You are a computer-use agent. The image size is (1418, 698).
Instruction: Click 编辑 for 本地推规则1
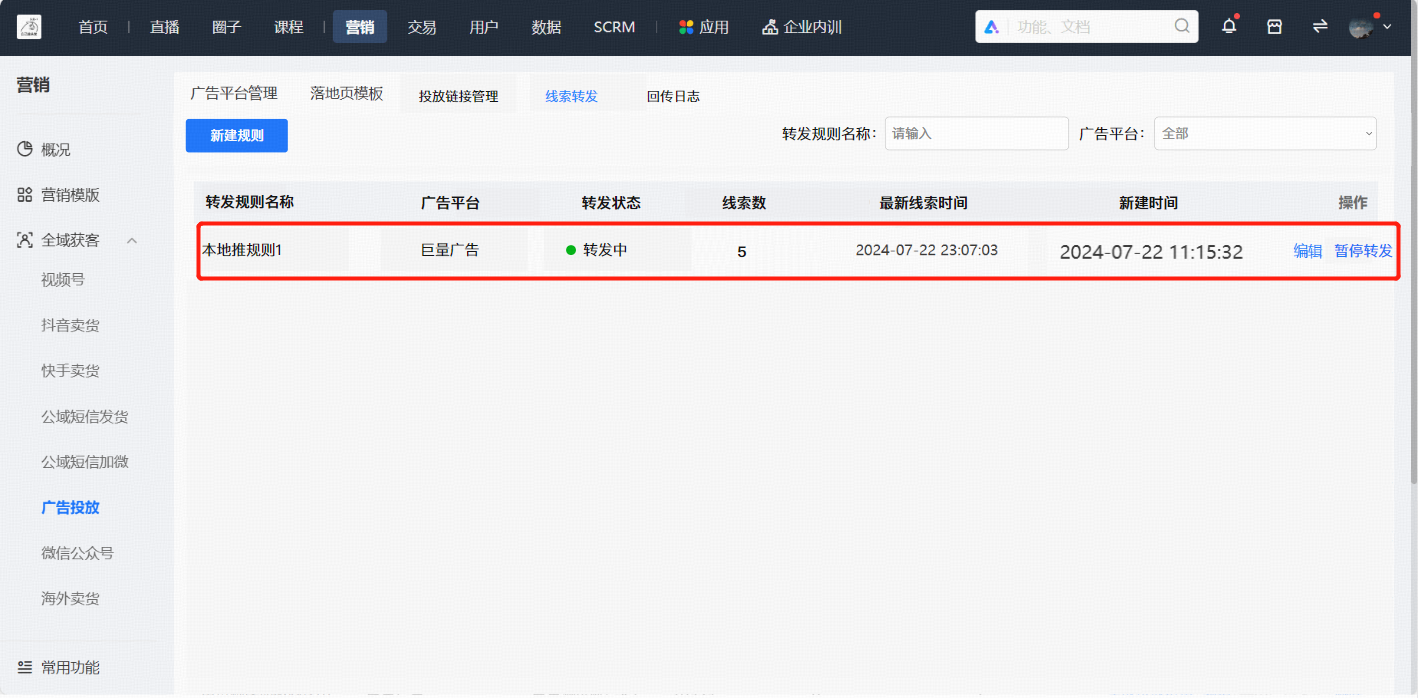pyautogui.click(x=1308, y=251)
